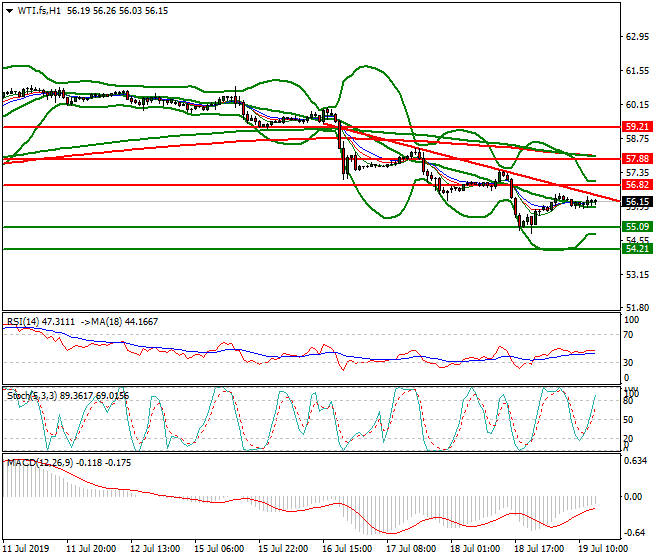Select the 55.09 support level label

[x=637, y=227]
